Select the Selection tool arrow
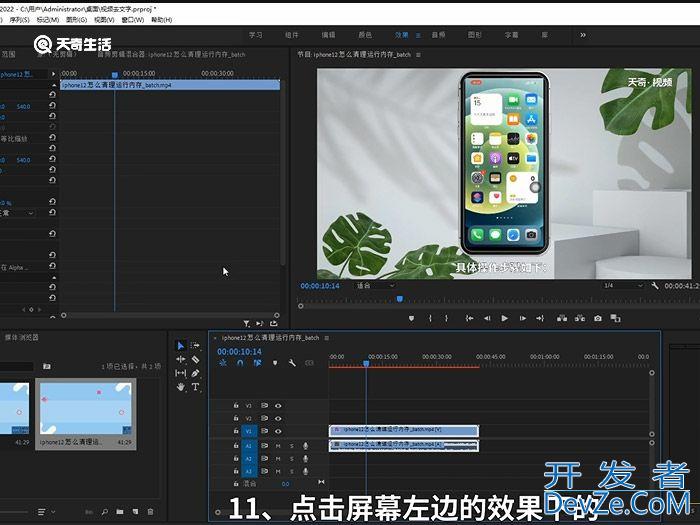The image size is (700, 525). coord(180,346)
